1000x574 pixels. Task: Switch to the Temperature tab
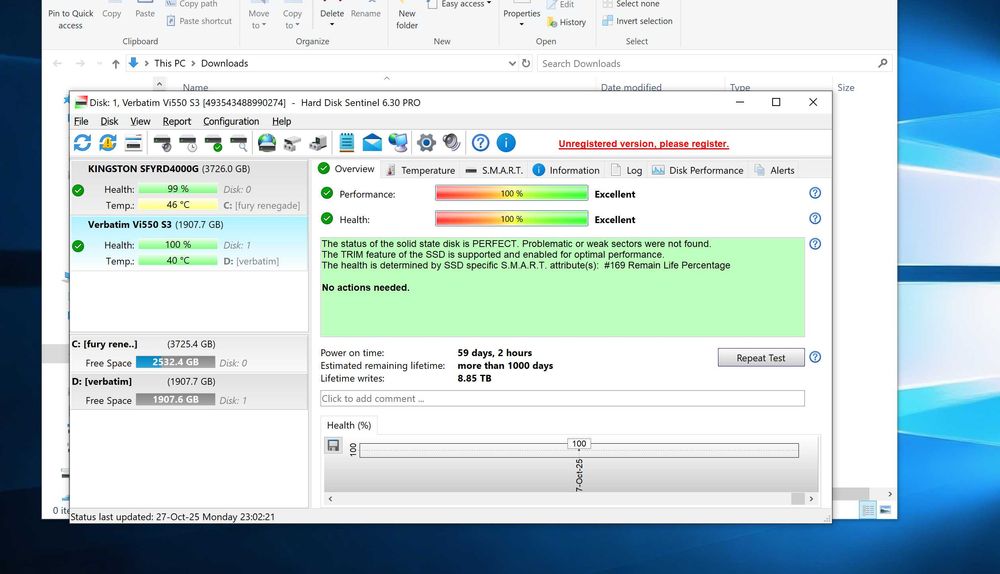420,170
